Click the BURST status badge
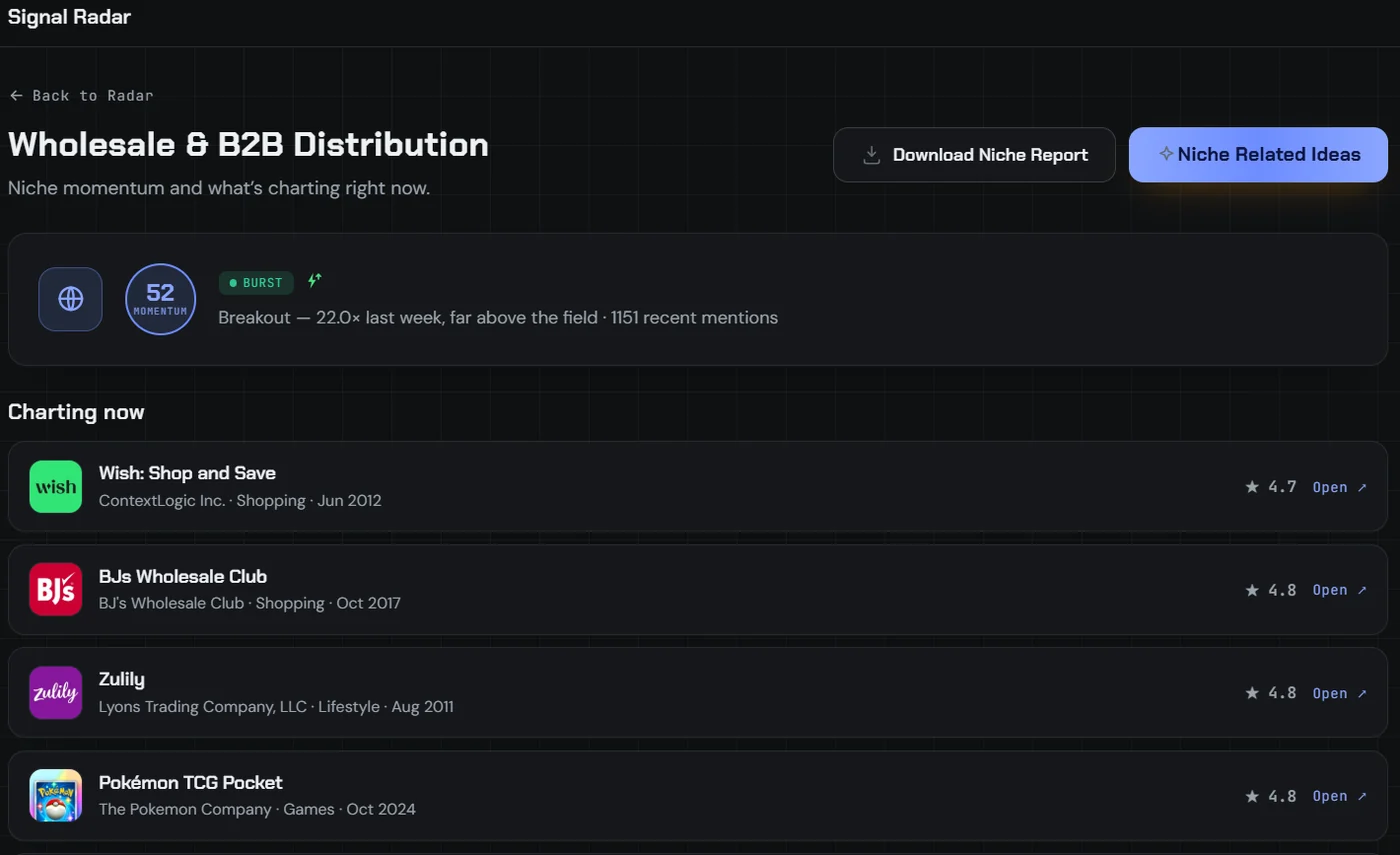Screen dimensions: 1400x855 coord(257,283)
